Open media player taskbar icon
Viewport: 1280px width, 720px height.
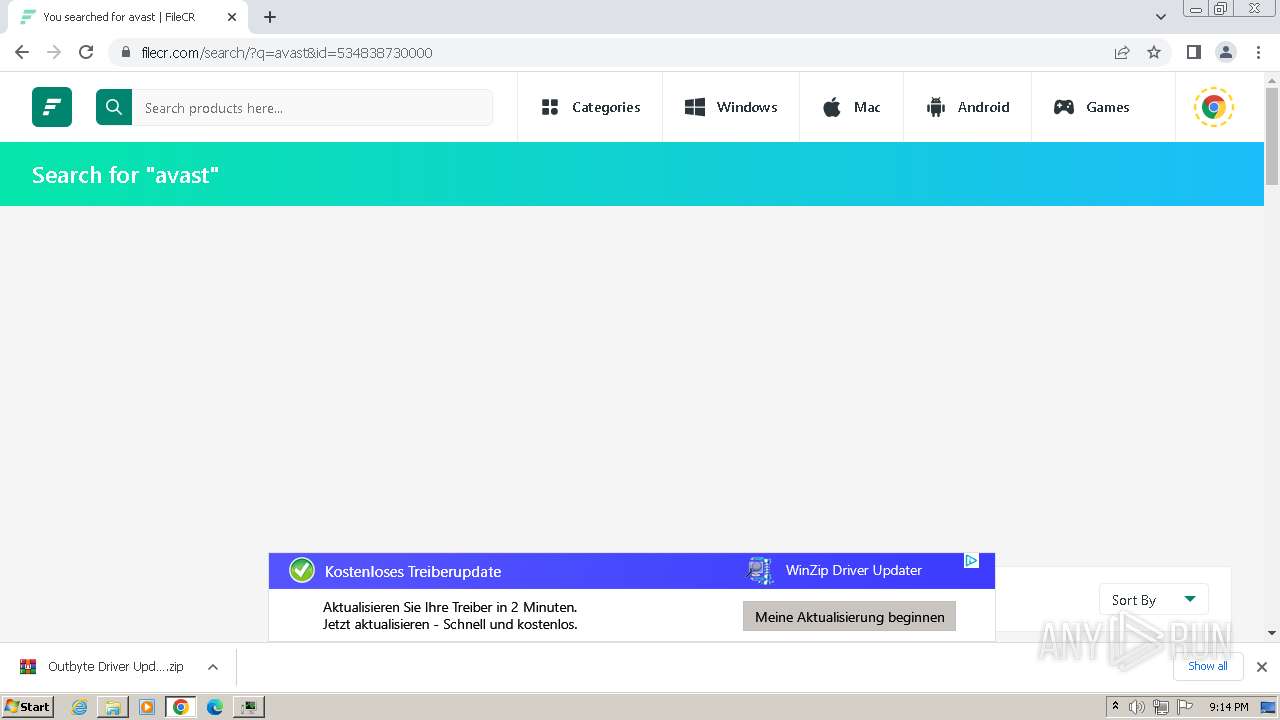click(x=147, y=707)
